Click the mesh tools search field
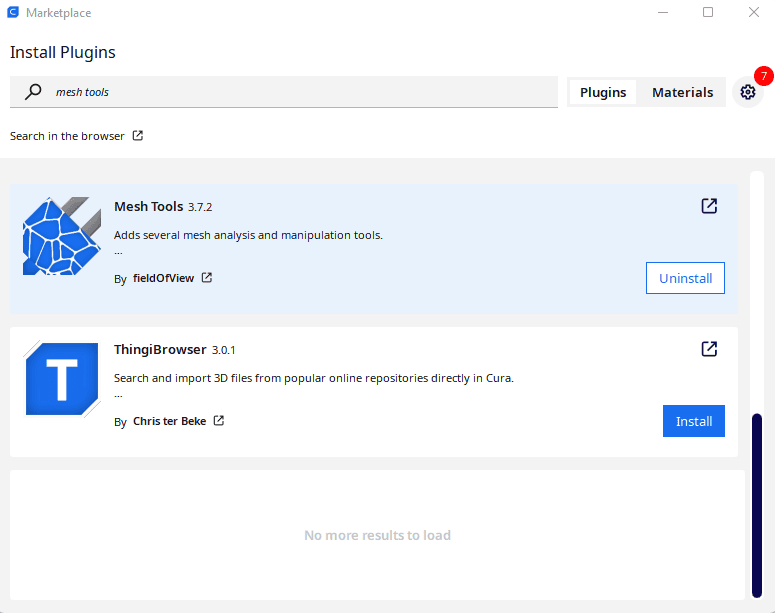775x613 pixels. 284,92
